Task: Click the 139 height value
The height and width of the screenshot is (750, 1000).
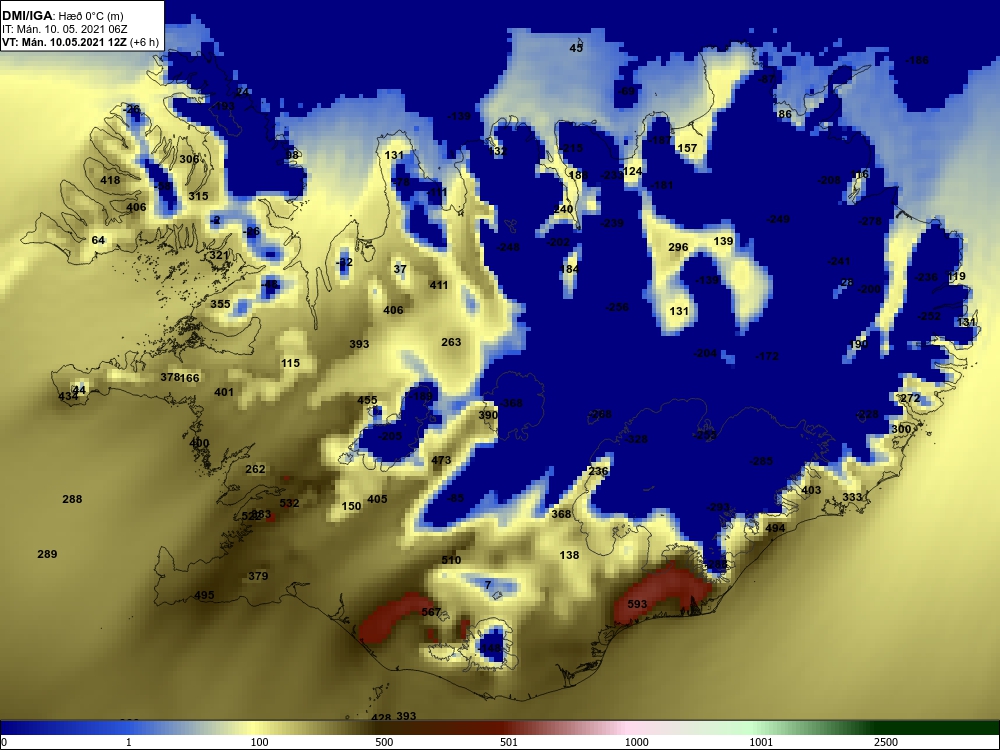Action: pos(723,240)
